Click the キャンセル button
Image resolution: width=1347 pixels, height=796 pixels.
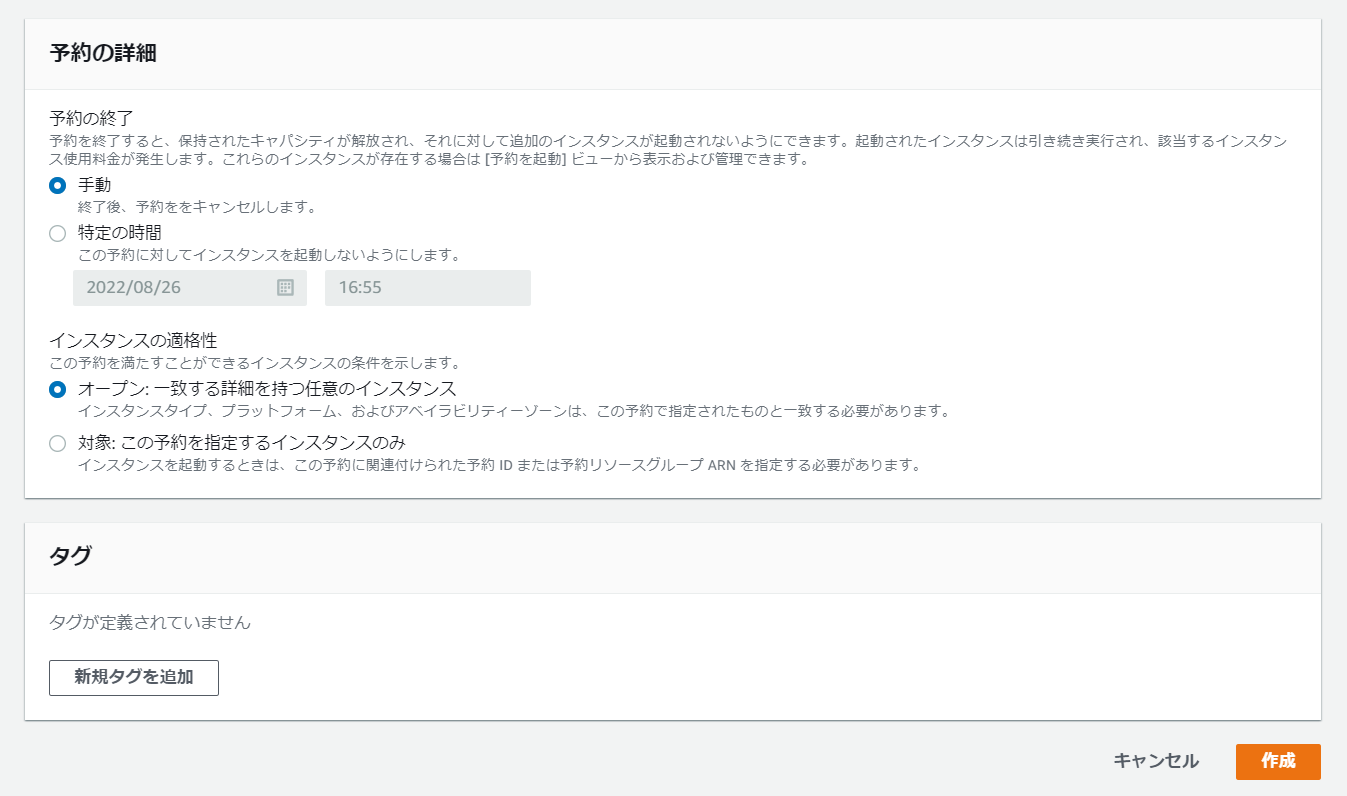click(x=1156, y=761)
